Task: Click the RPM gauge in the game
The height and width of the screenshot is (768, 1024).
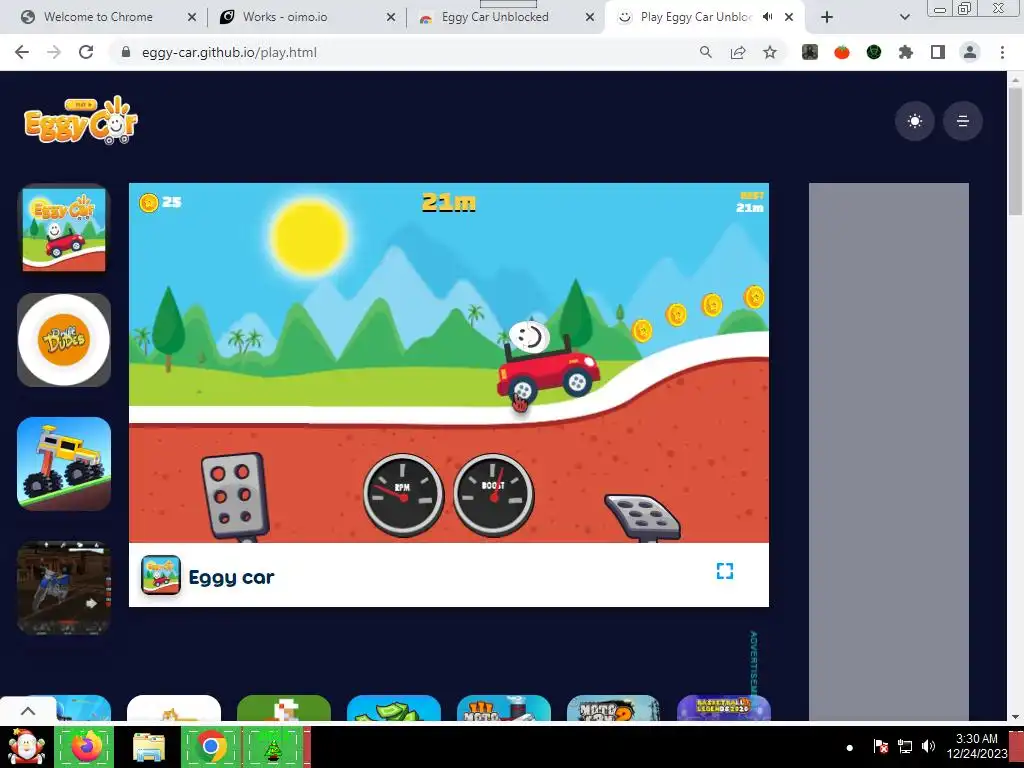Action: [403, 495]
